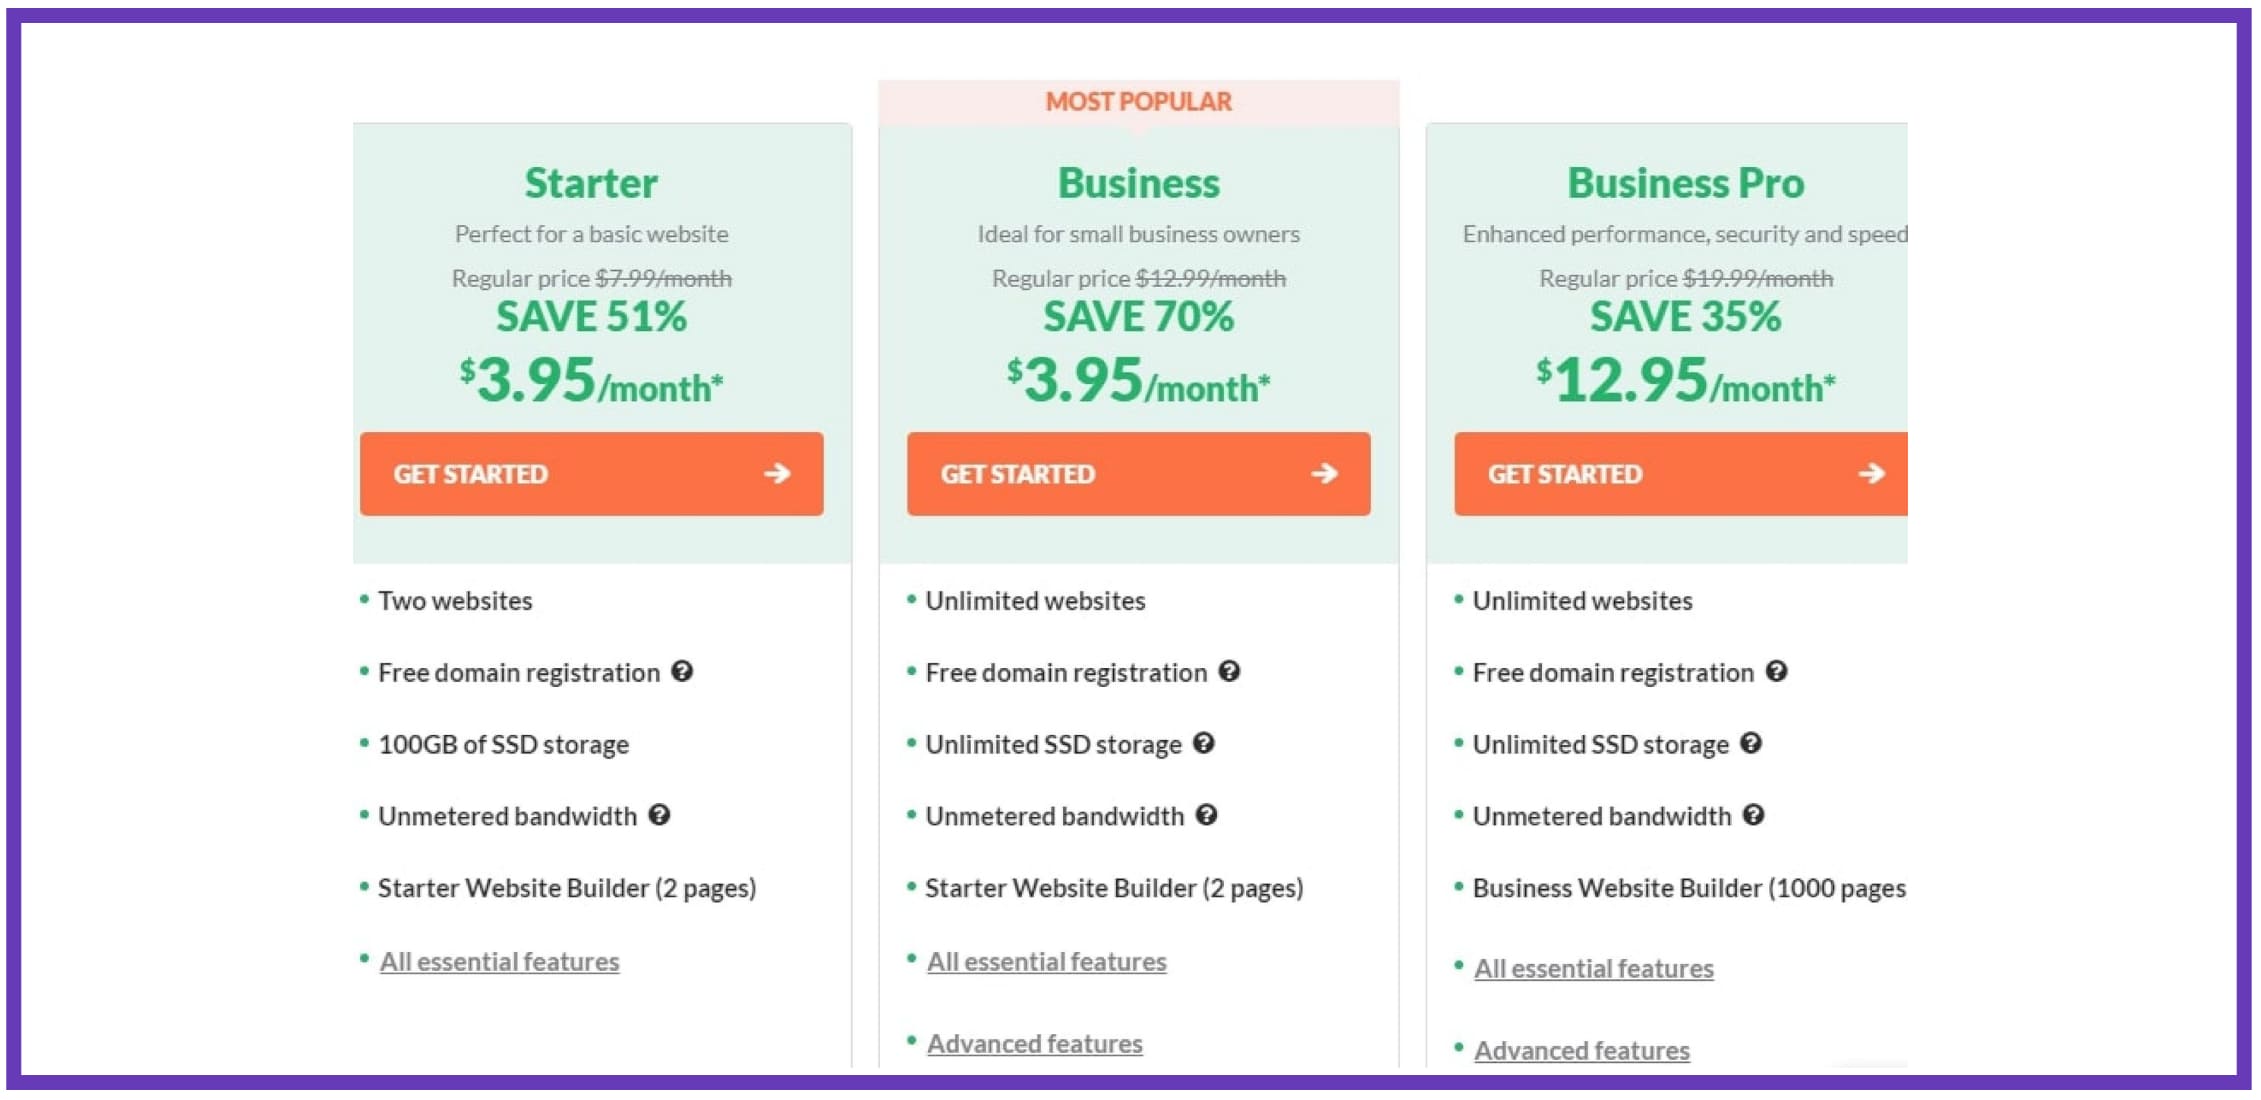The image size is (2261, 1100).
Task: Click the arrow on Business Get Started button
Action: tap(1325, 473)
